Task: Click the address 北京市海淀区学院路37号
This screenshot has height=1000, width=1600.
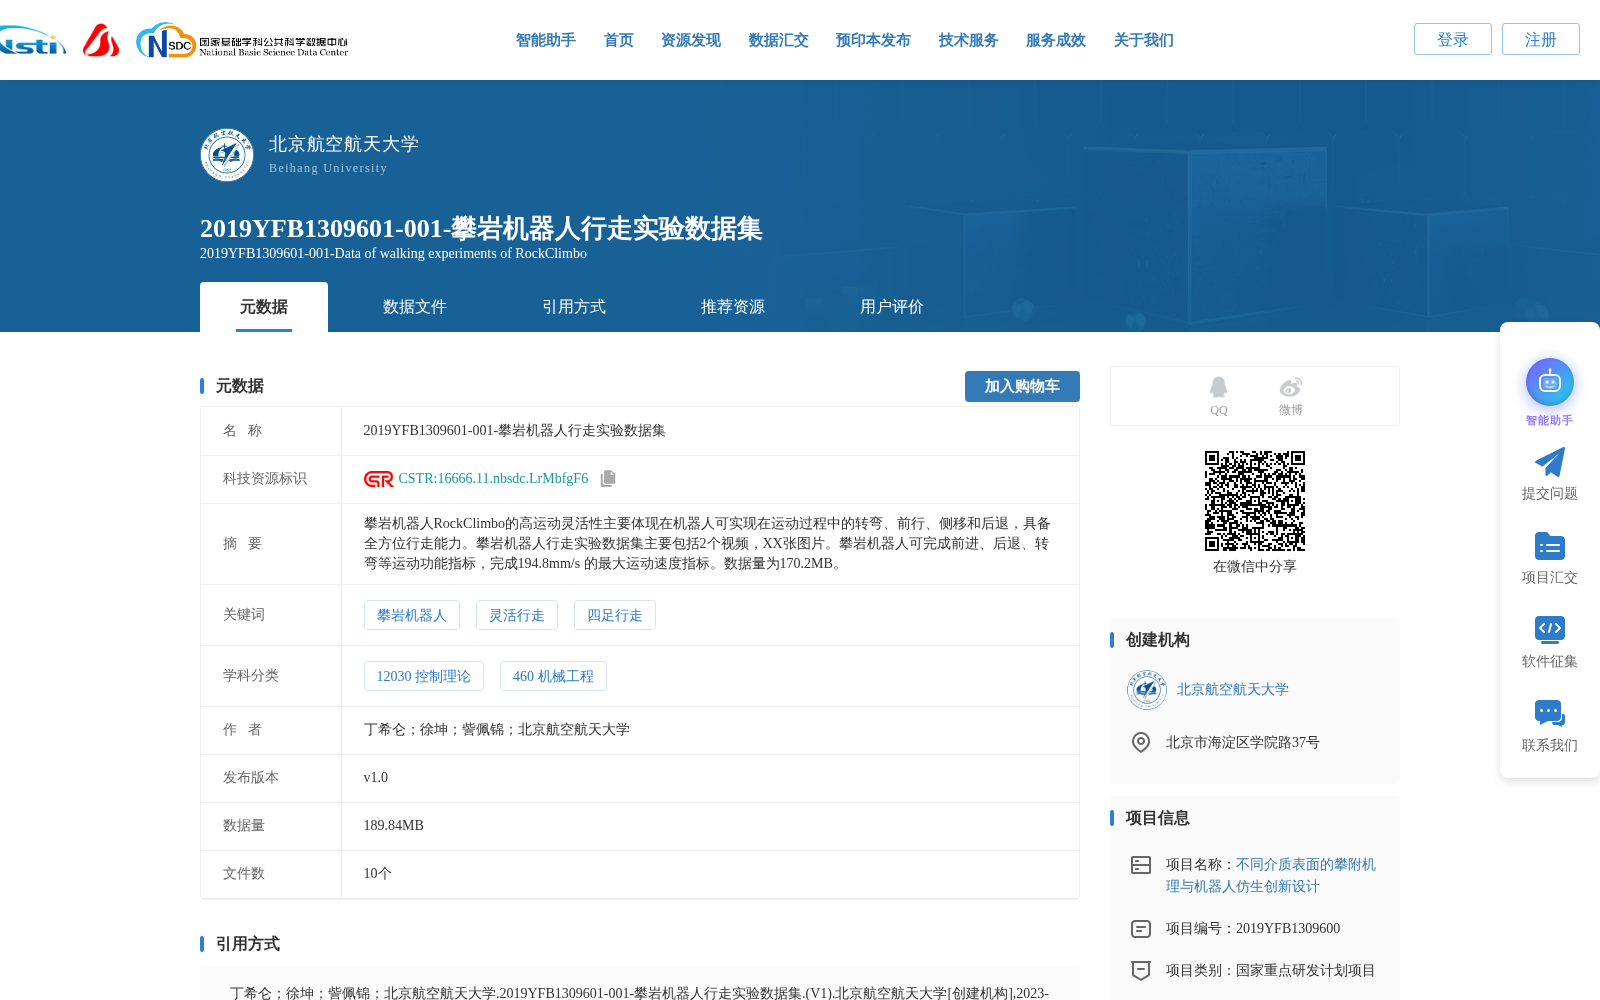Action: [x=1243, y=743]
